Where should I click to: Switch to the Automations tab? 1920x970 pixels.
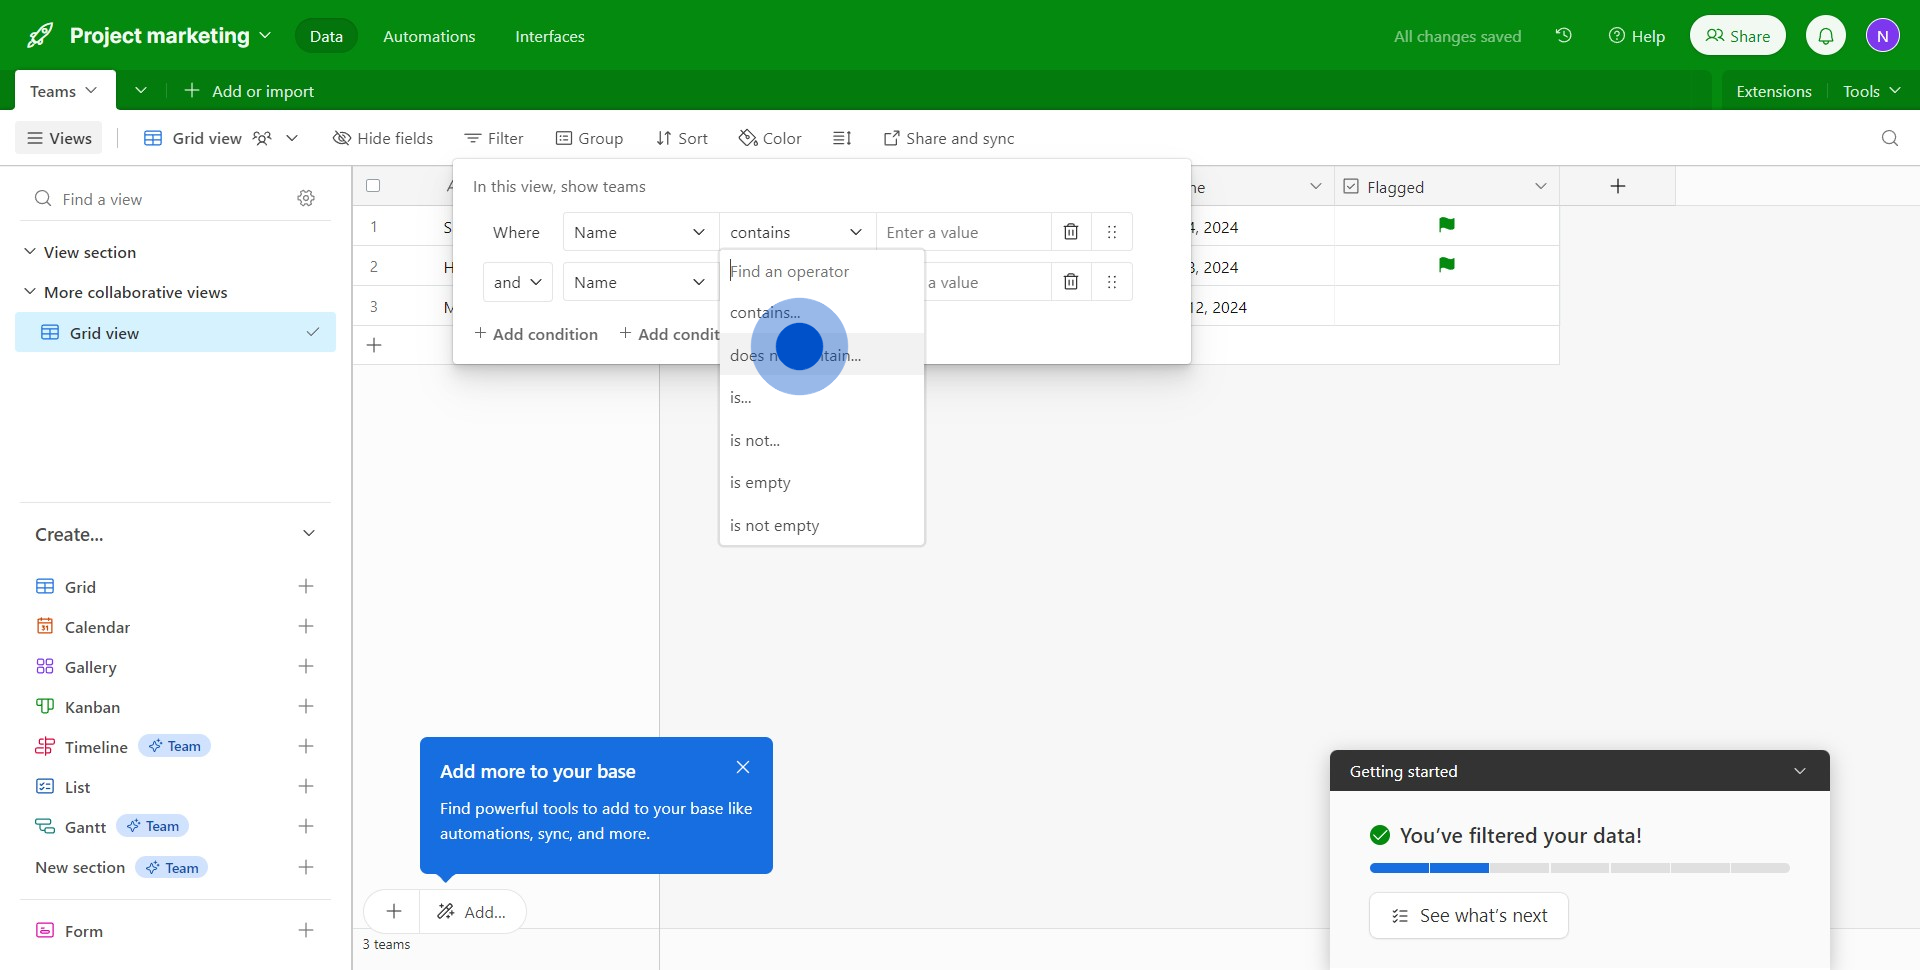[429, 36]
